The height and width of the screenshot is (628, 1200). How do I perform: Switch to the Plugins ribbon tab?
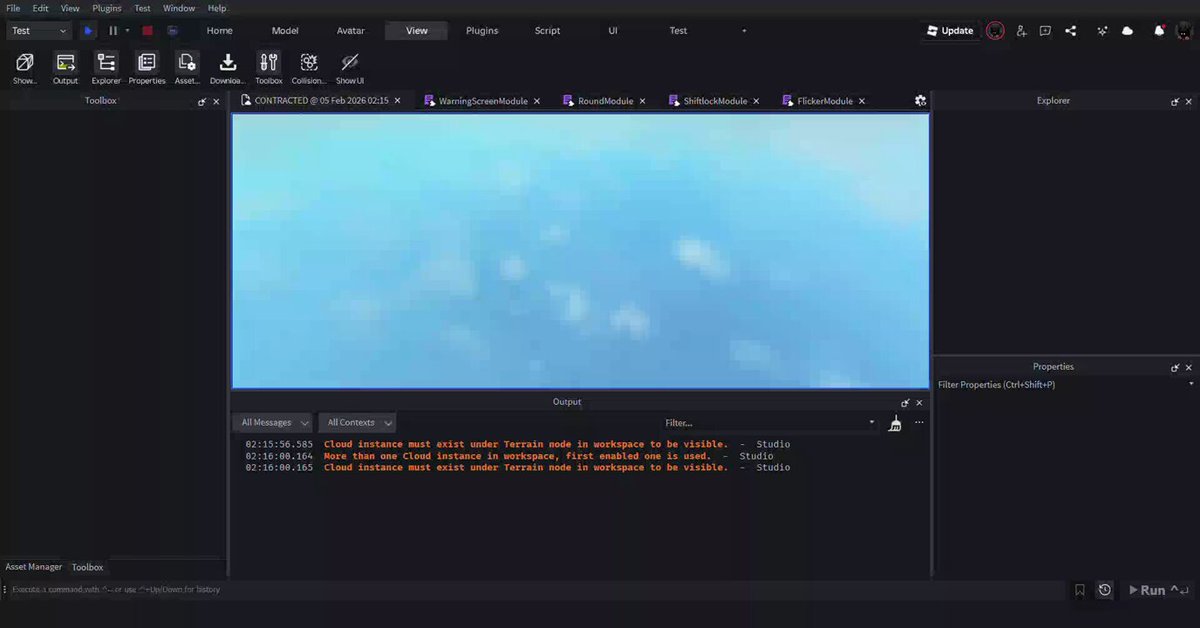click(482, 31)
